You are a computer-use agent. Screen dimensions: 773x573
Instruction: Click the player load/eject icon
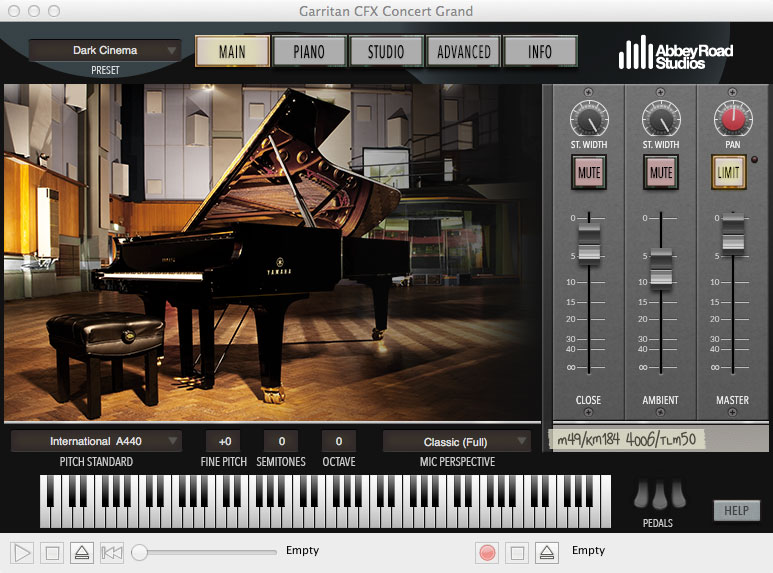click(83, 552)
